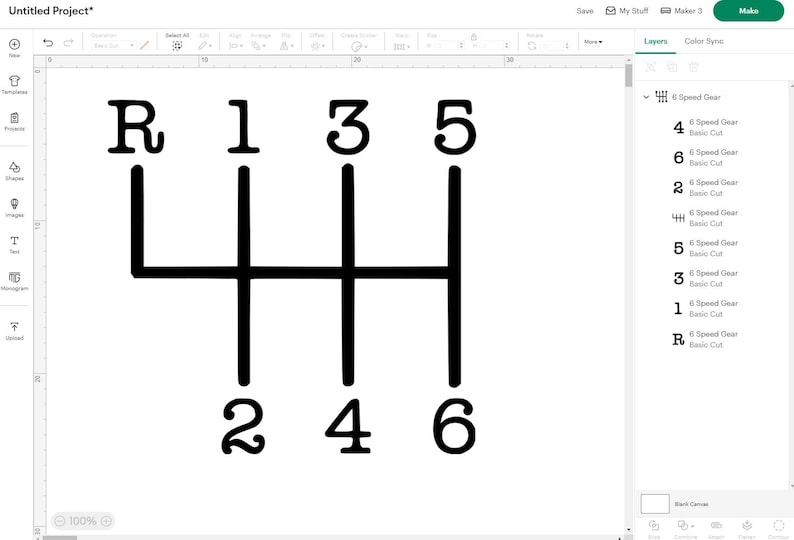
Task: Click the Contour tool
Action: click(x=779, y=528)
